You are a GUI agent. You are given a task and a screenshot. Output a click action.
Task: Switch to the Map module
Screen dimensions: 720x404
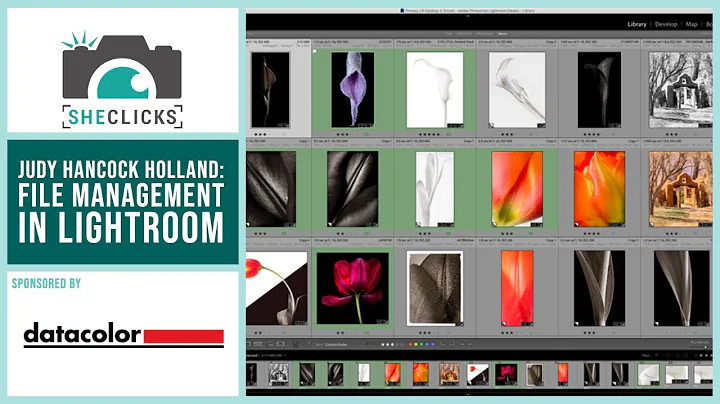[692, 24]
